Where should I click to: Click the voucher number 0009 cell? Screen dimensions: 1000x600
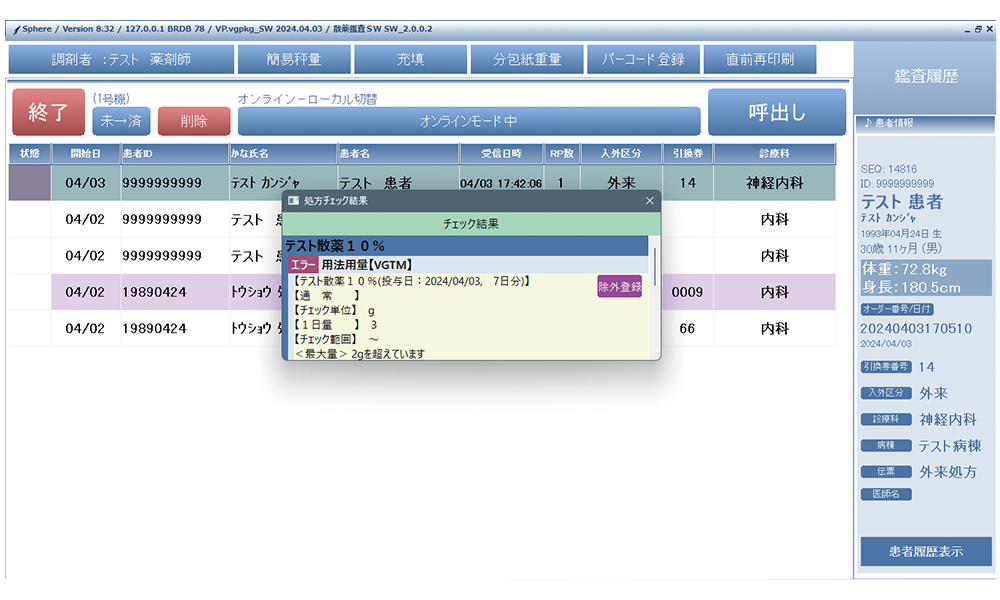pos(688,292)
